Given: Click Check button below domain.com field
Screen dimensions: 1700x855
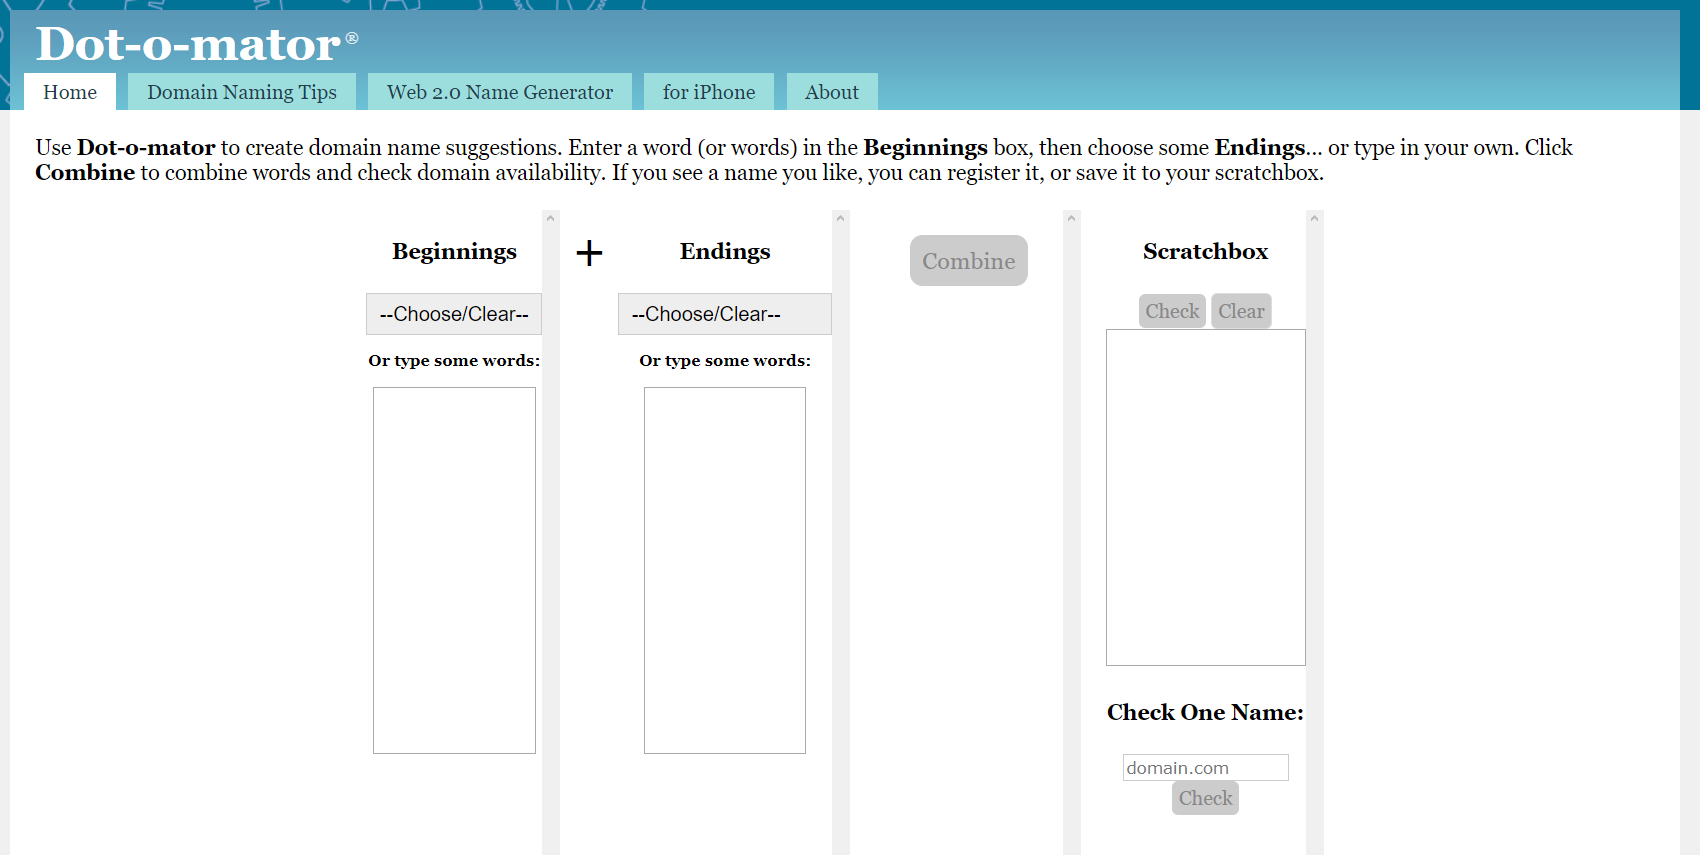Looking at the screenshot, I should click(x=1205, y=798).
